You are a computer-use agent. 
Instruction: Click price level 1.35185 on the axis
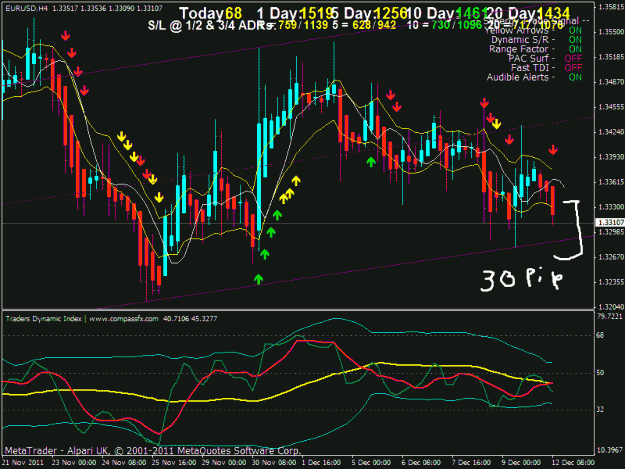click(x=611, y=57)
